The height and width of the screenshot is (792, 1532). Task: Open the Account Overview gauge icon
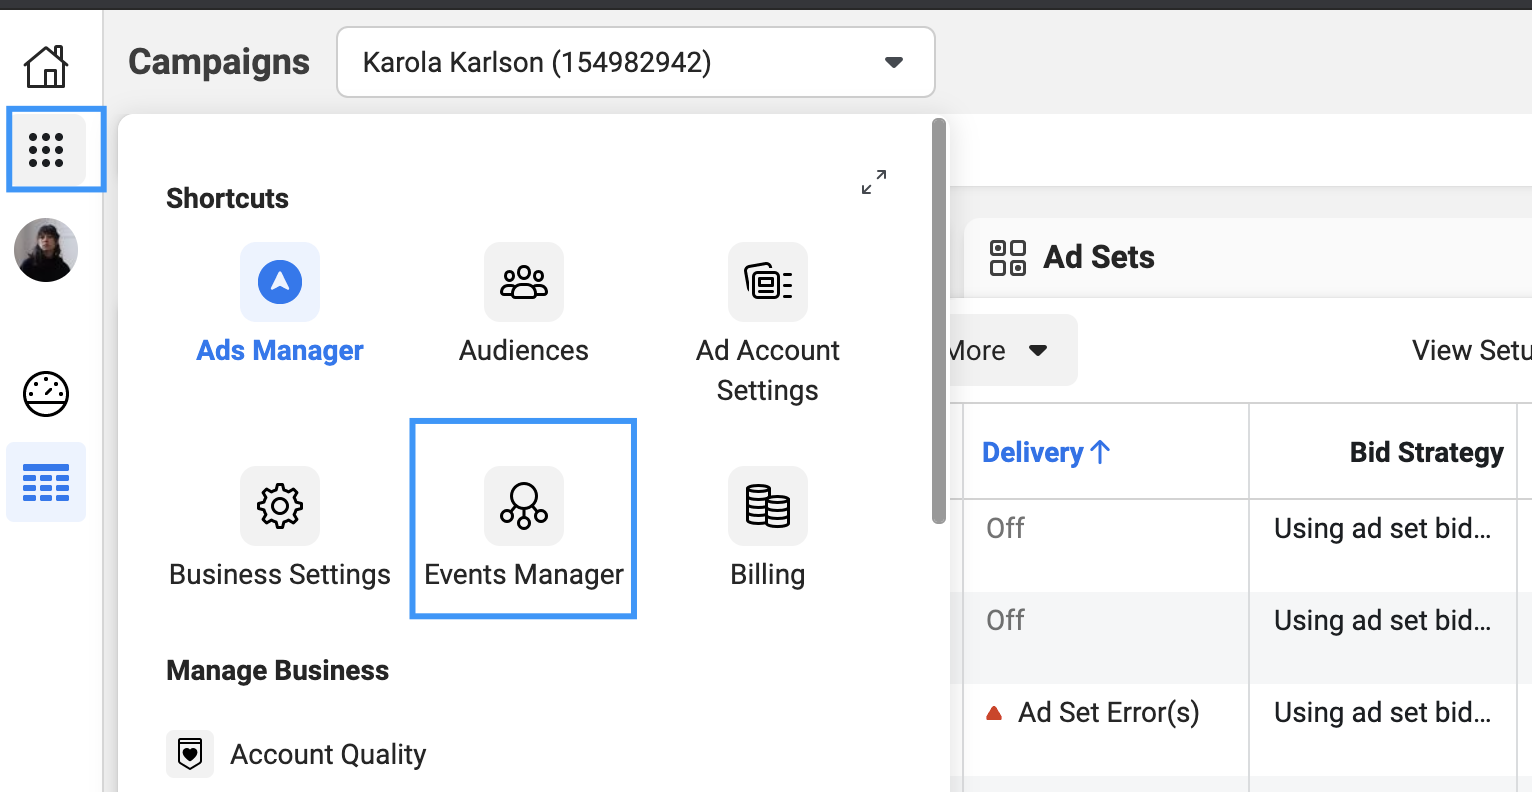click(46, 394)
